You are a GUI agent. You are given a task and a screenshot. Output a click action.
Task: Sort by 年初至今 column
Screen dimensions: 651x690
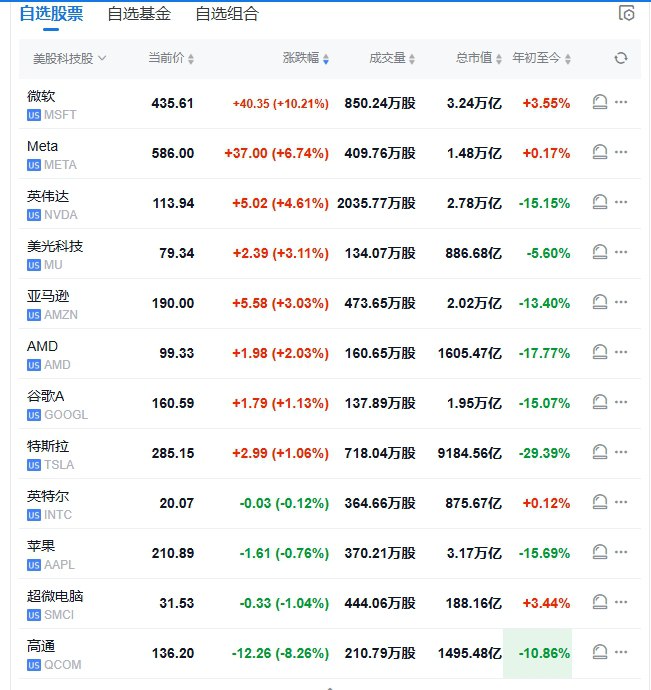point(541,58)
